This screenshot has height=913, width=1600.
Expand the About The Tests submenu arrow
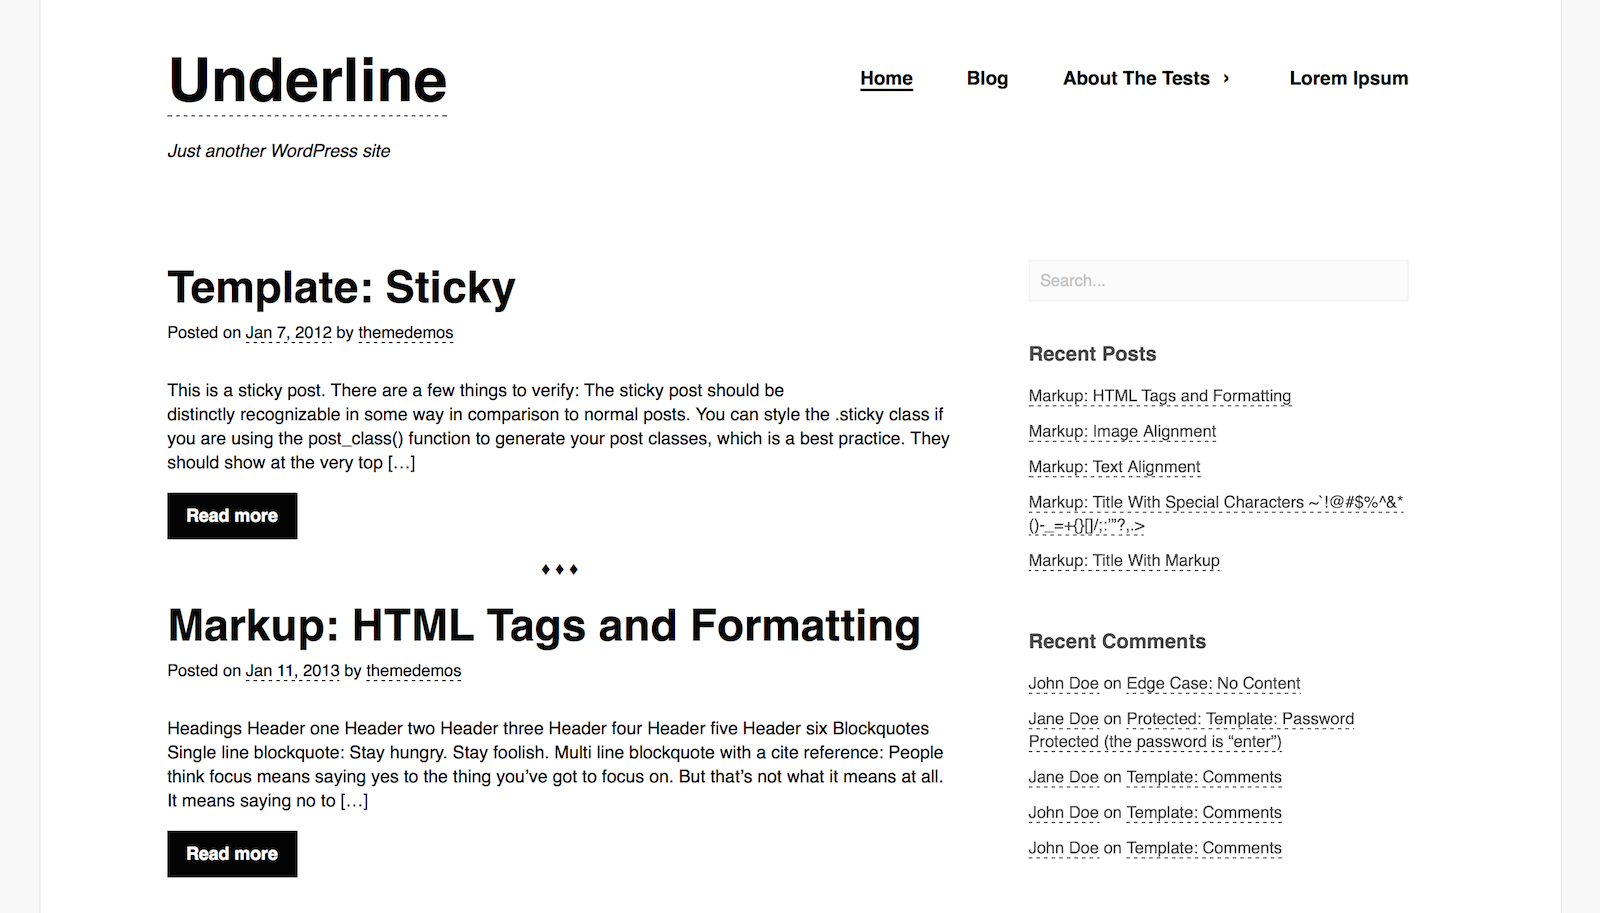click(x=1226, y=78)
